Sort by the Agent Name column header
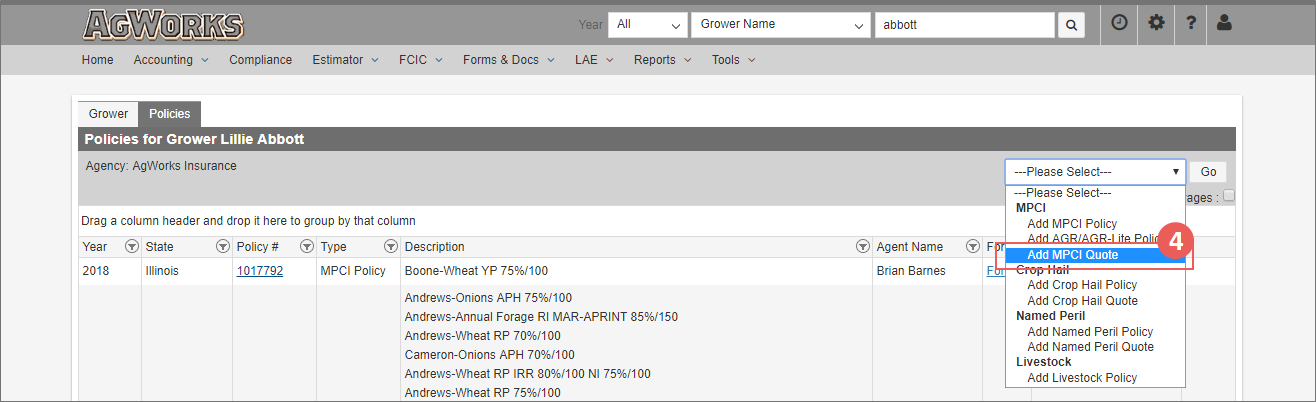Screen dimensions: 1316x402 tap(910, 247)
